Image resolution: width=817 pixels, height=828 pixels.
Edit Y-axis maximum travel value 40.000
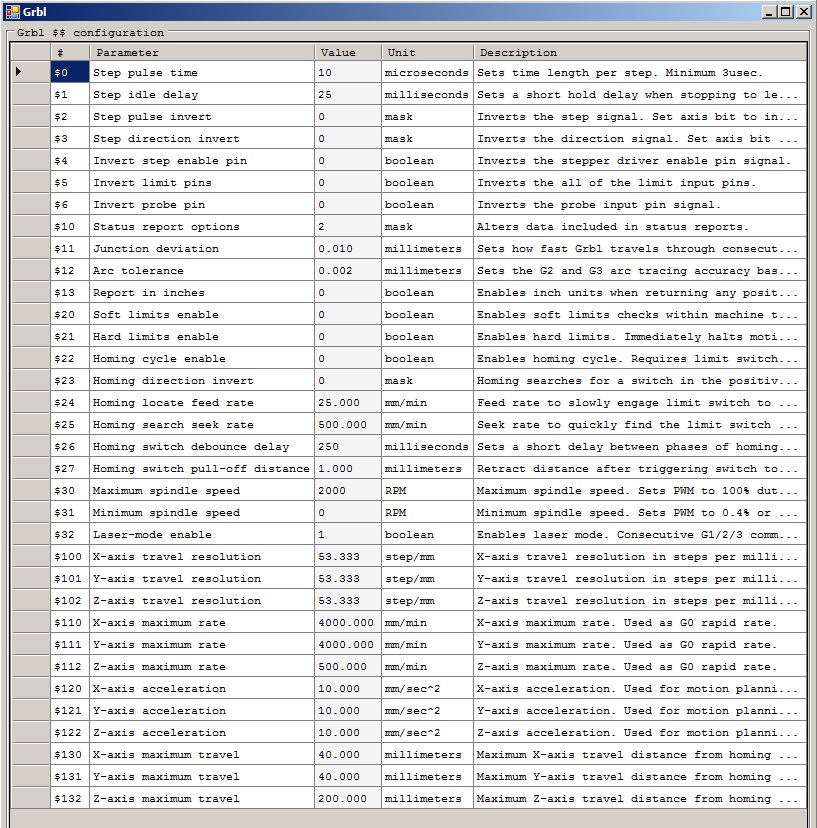tap(349, 777)
